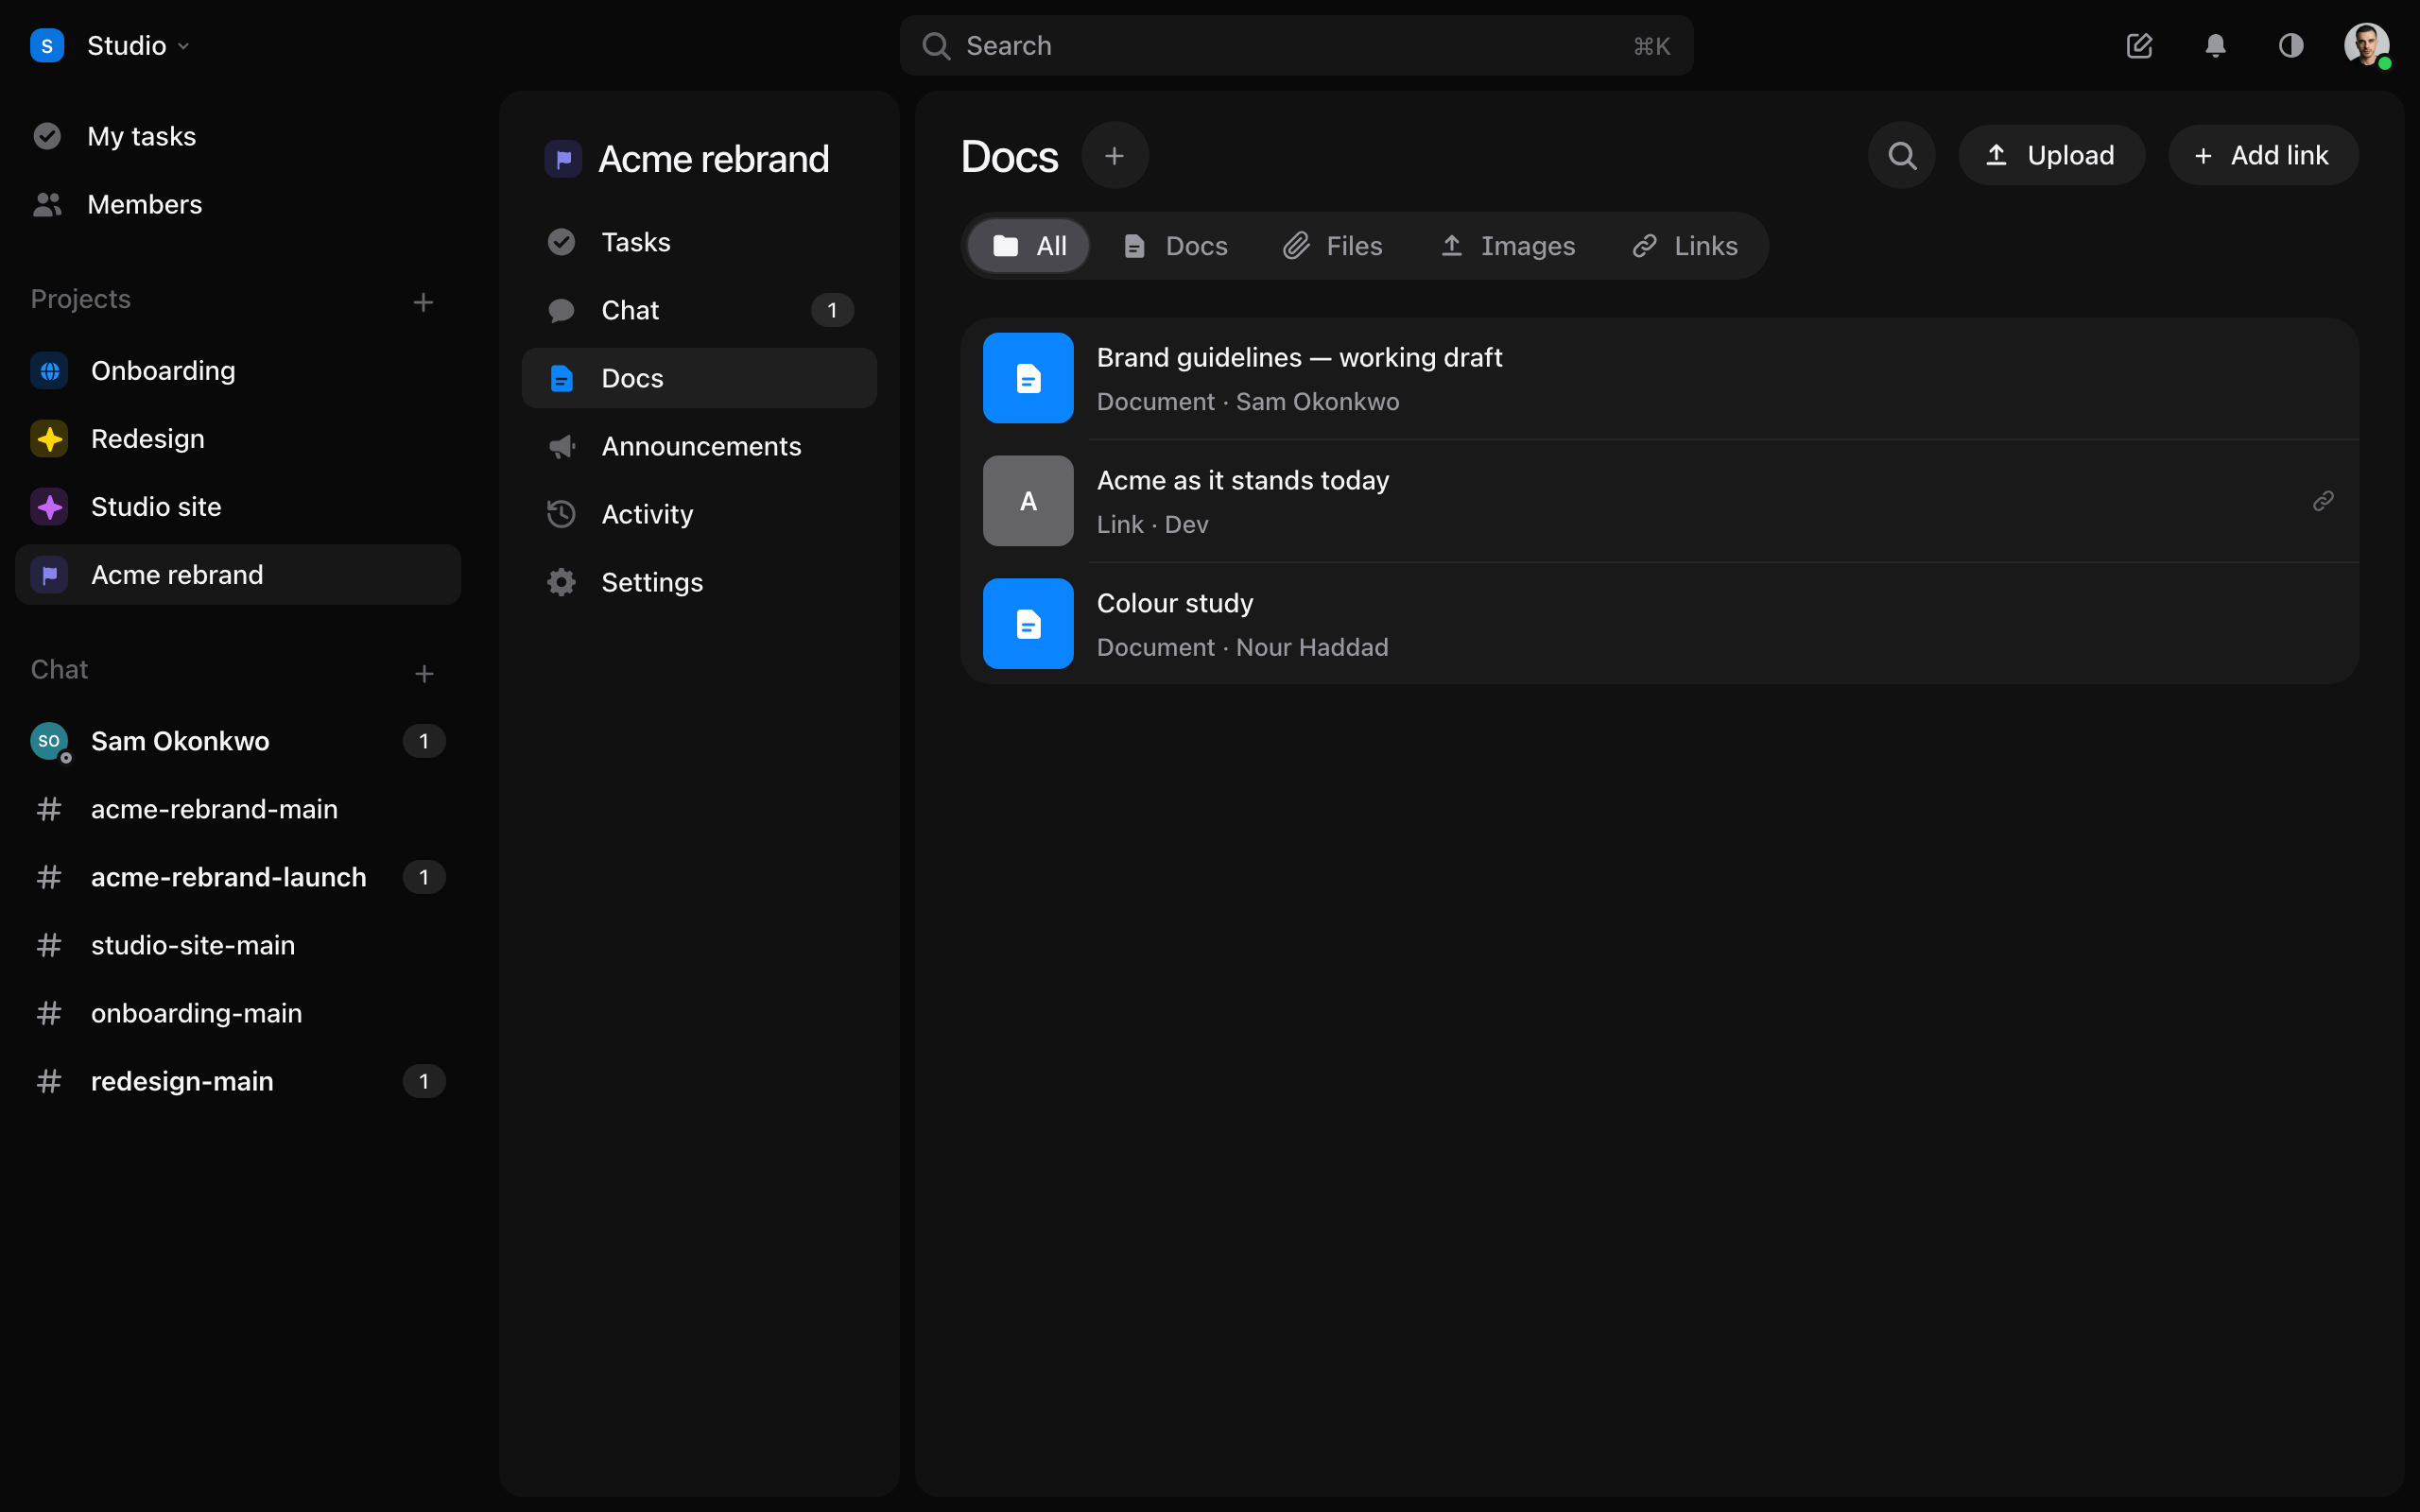The height and width of the screenshot is (1512, 2420).
Task: Click the Add link button
Action: click(2262, 156)
